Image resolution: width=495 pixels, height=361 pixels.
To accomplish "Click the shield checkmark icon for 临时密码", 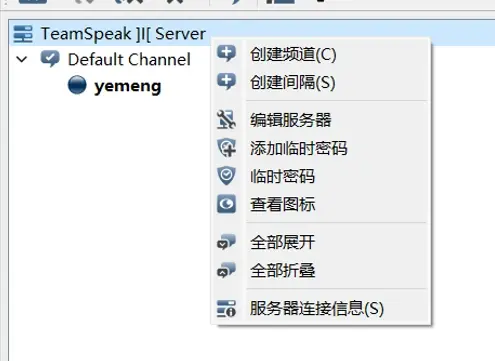I will (x=226, y=176).
